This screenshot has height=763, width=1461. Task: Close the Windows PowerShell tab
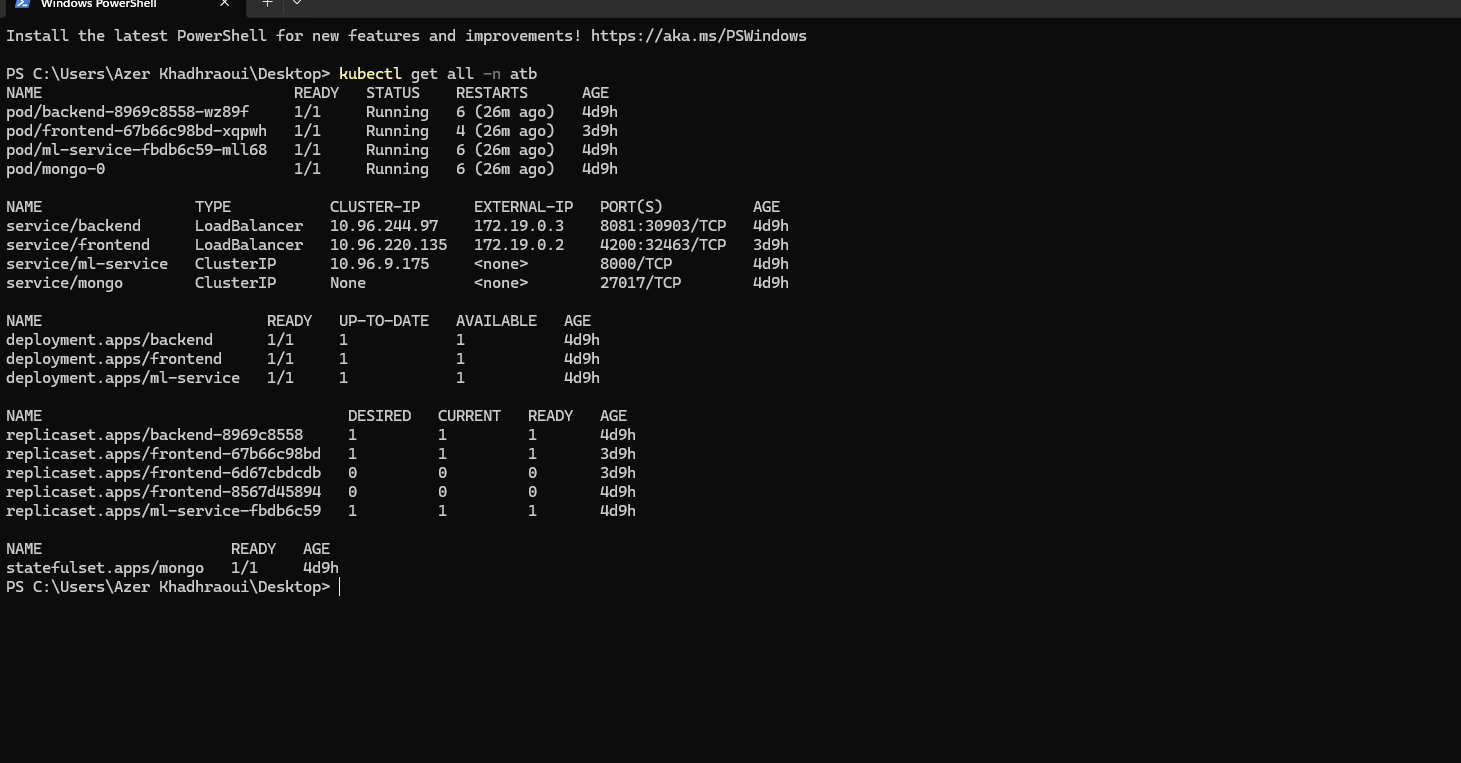[x=224, y=4]
